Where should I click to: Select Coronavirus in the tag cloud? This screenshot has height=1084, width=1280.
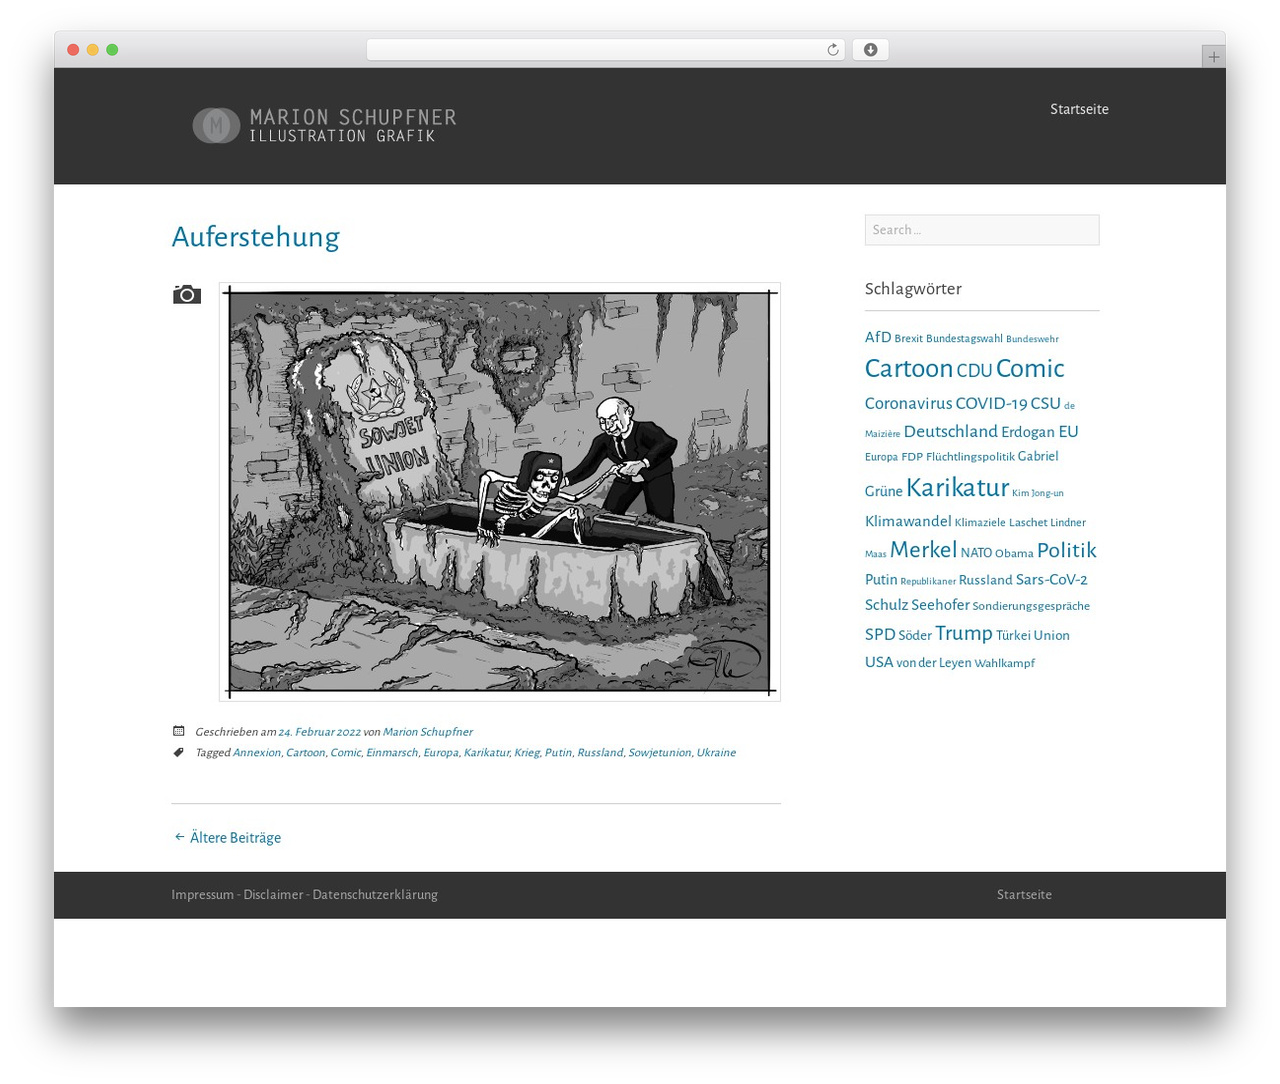point(908,403)
